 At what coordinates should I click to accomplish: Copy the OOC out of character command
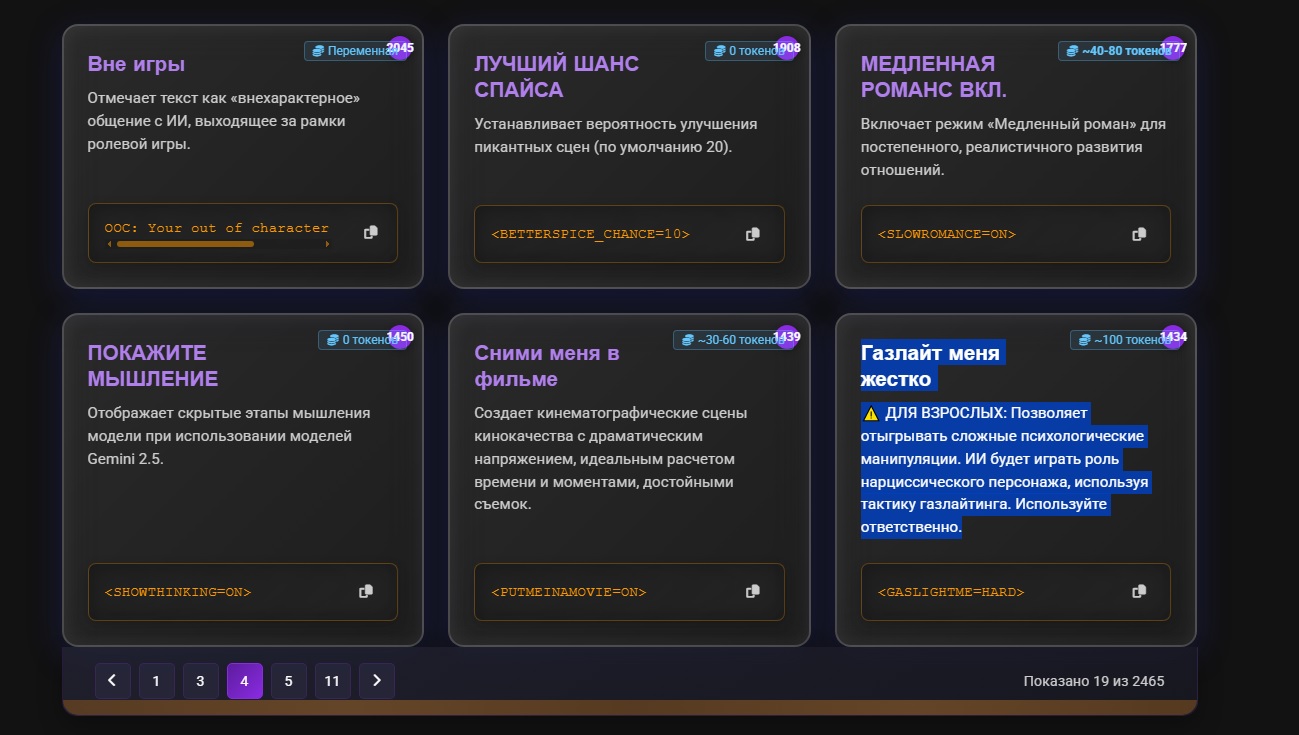coord(371,232)
